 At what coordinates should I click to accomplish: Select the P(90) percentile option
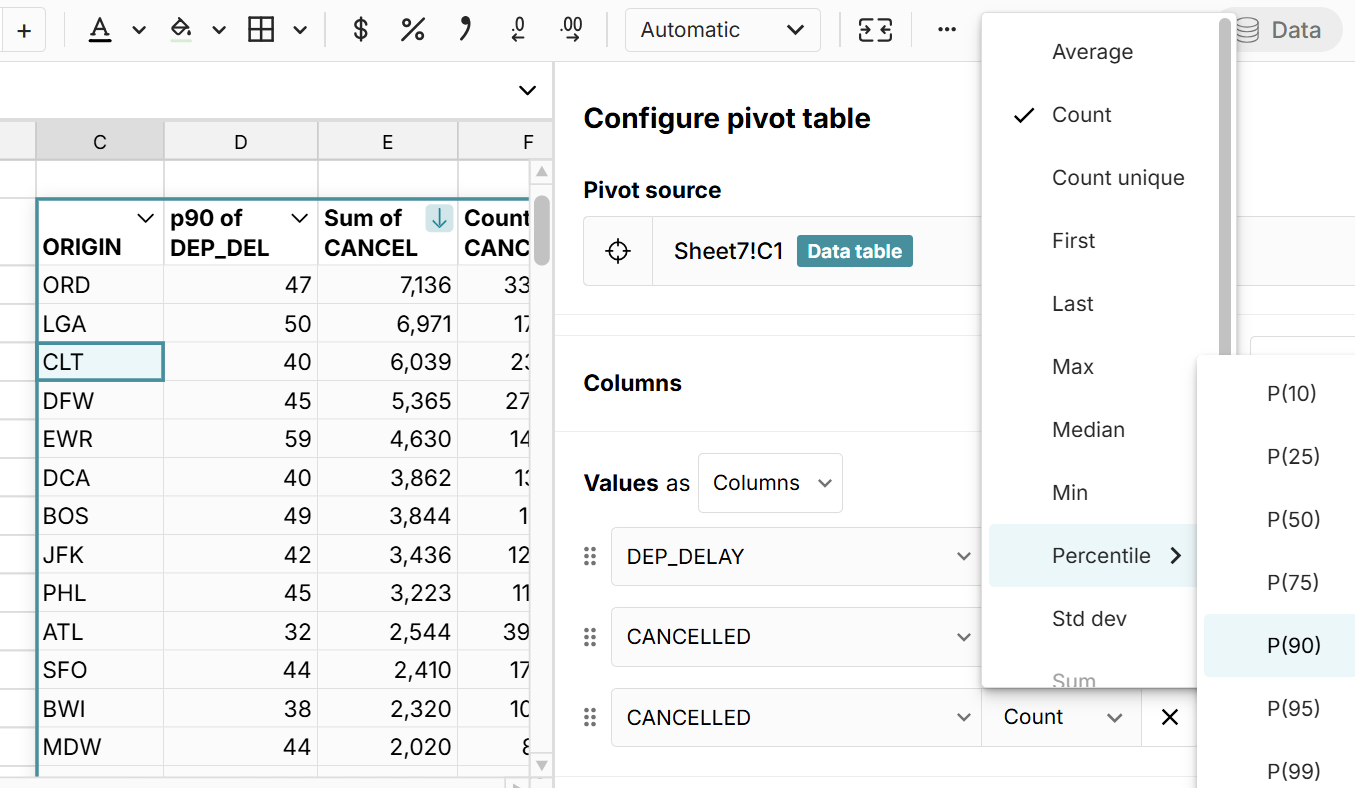click(1290, 645)
